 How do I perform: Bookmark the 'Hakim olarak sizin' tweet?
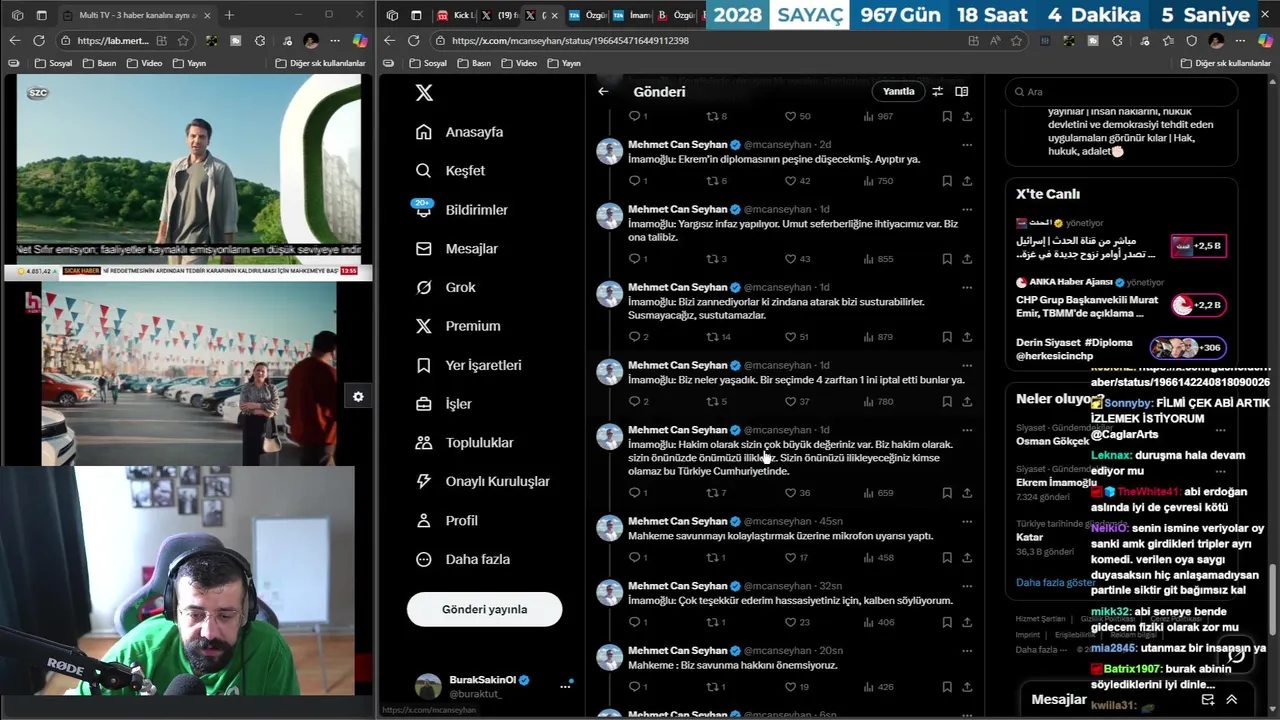(946, 493)
